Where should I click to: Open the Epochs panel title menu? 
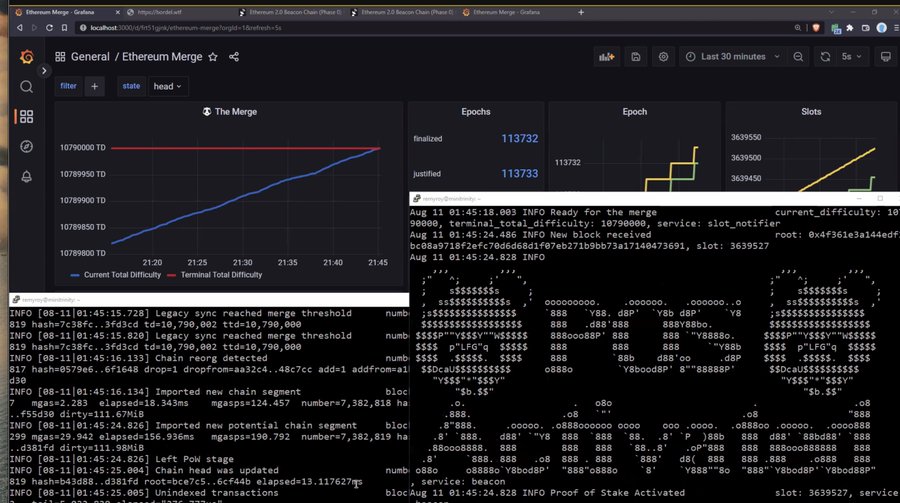(x=476, y=112)
